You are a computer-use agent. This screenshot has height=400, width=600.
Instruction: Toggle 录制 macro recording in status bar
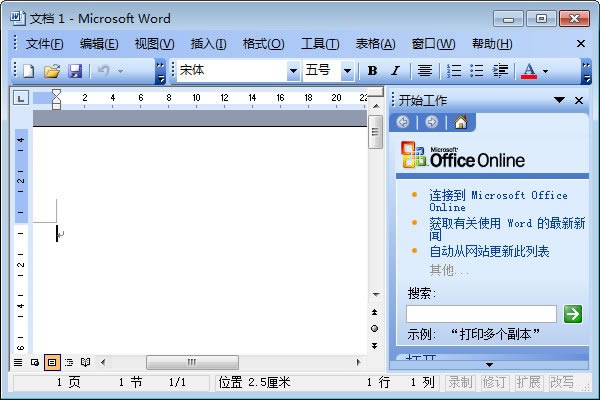click(460, 382)
